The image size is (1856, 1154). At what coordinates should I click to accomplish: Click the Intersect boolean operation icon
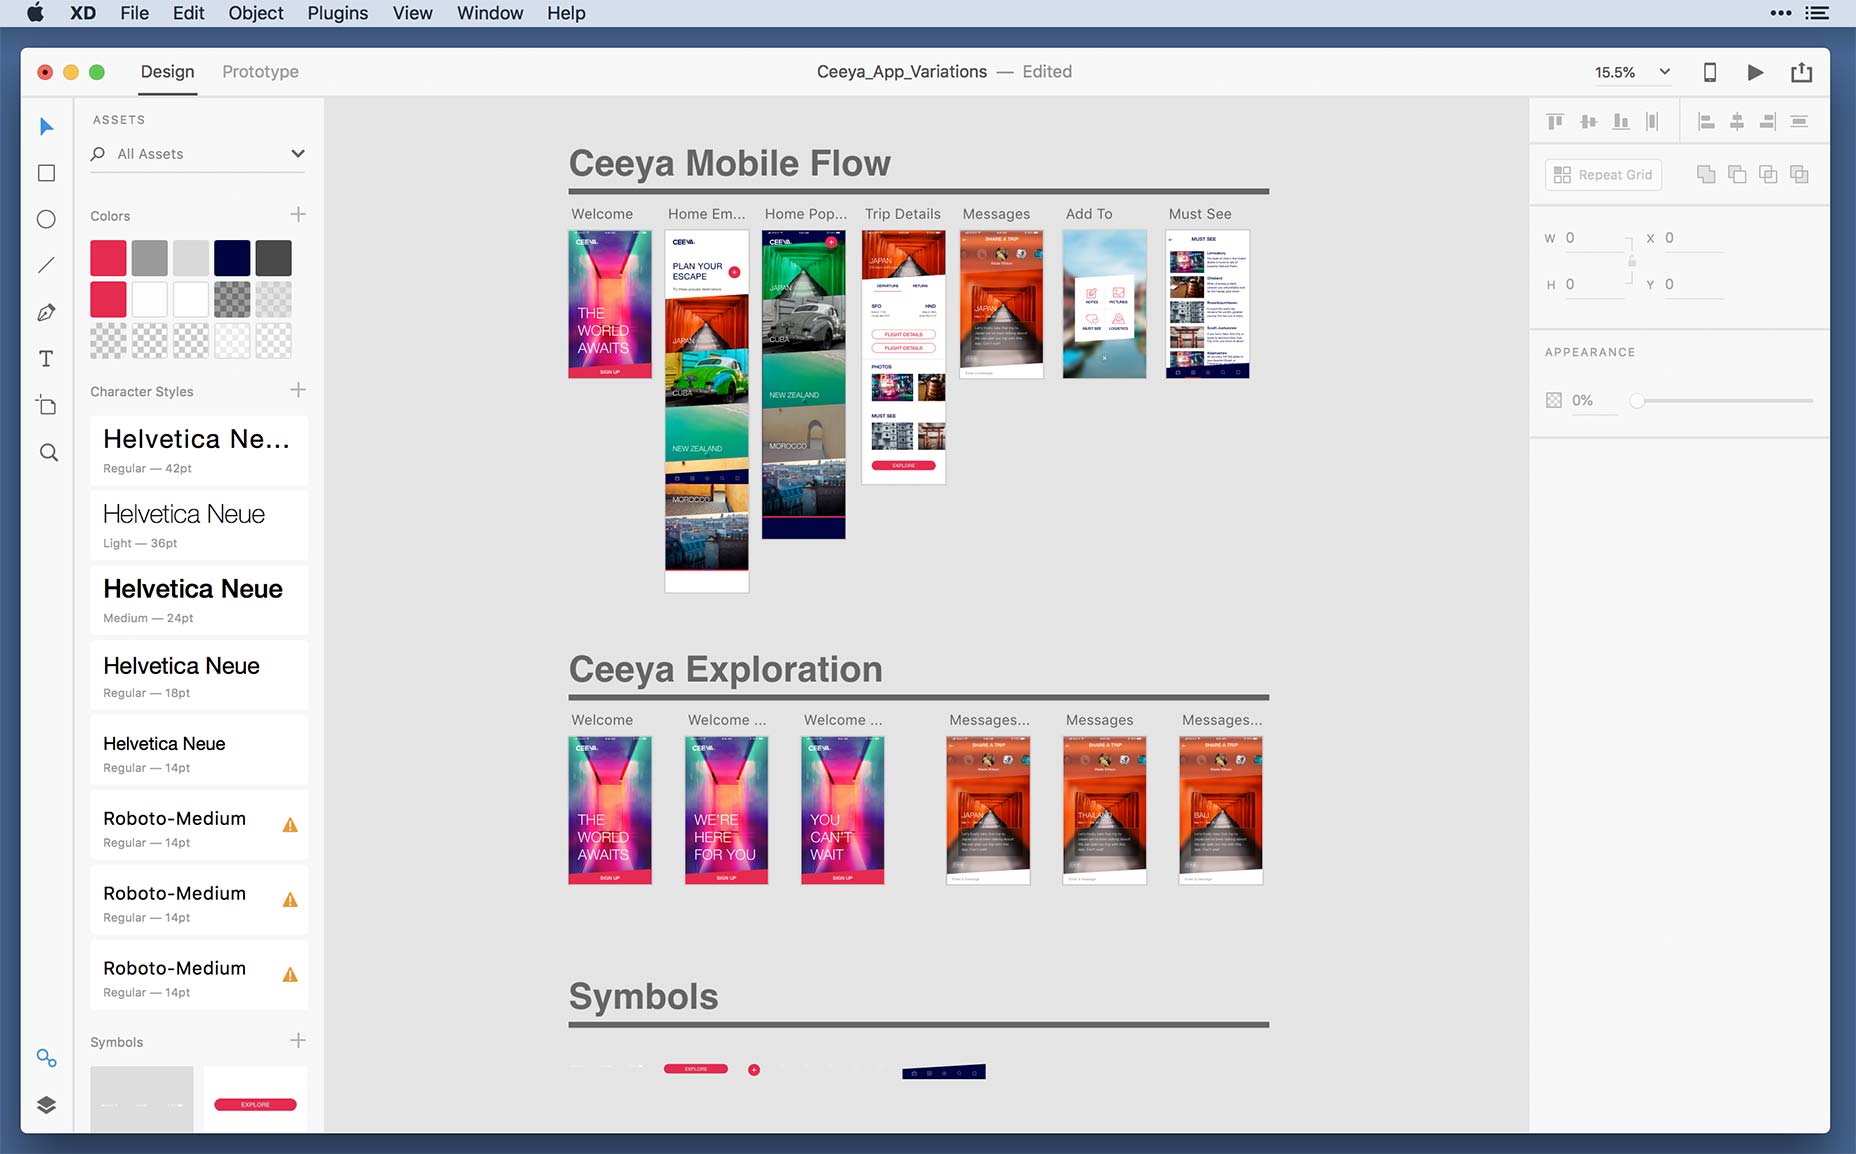[1768, 174]
